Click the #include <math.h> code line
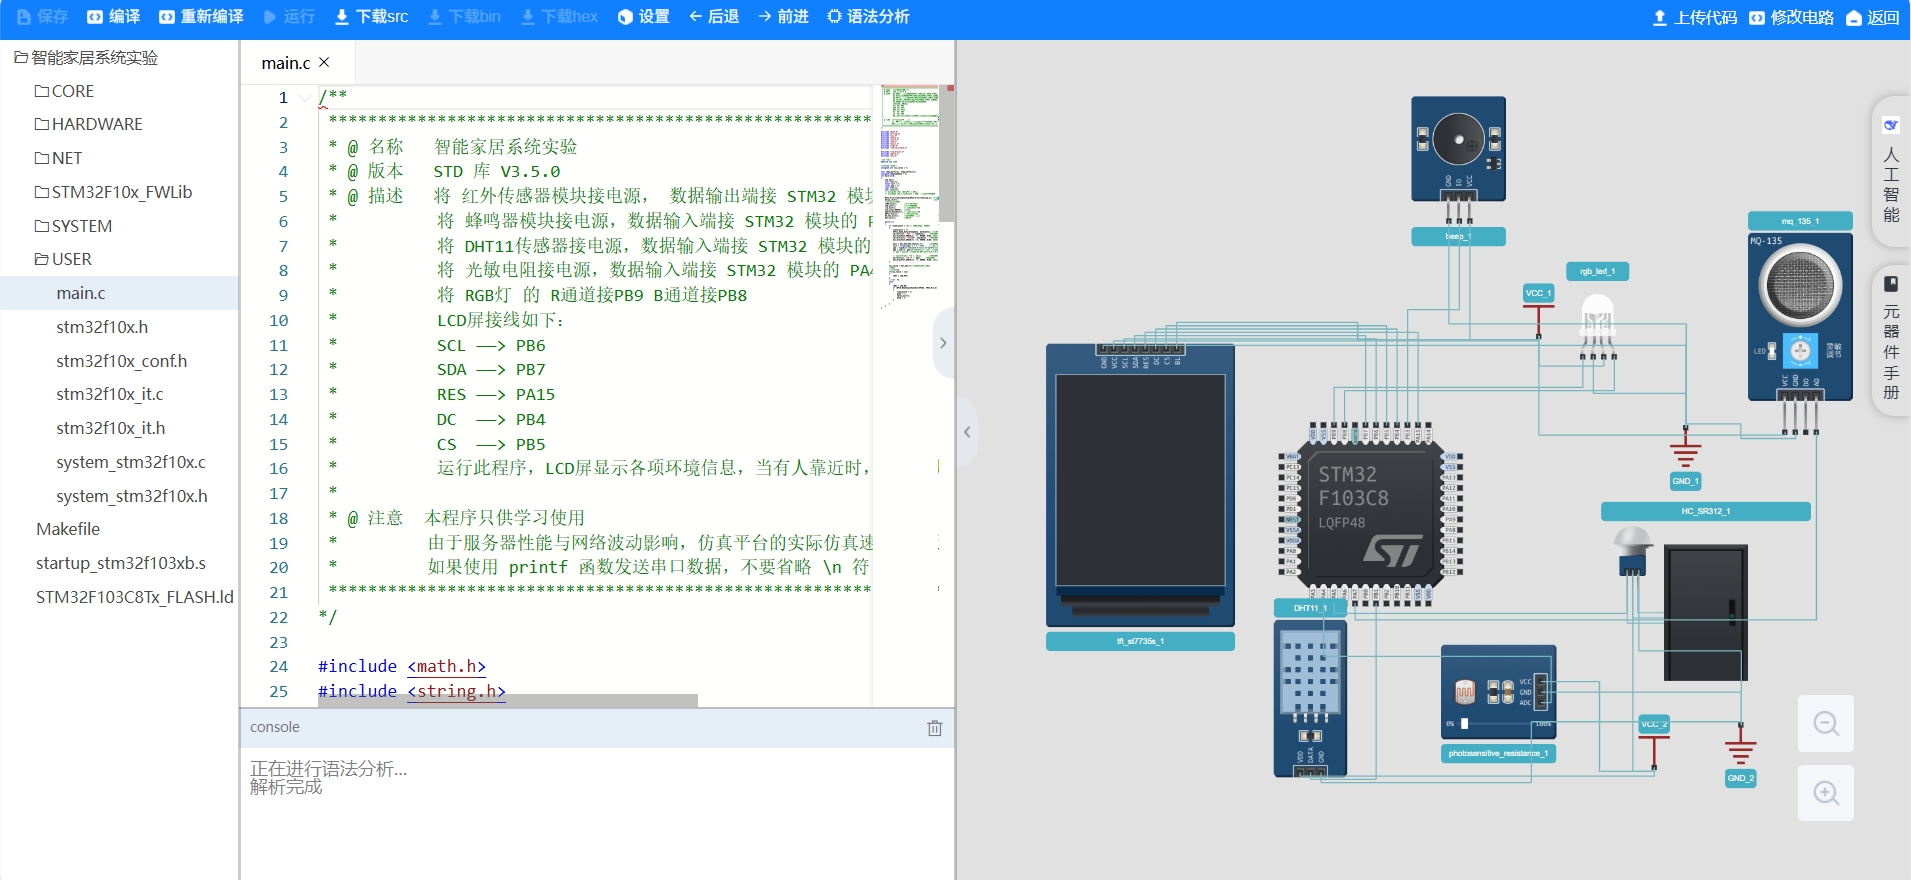 click(x=402, y=666)
